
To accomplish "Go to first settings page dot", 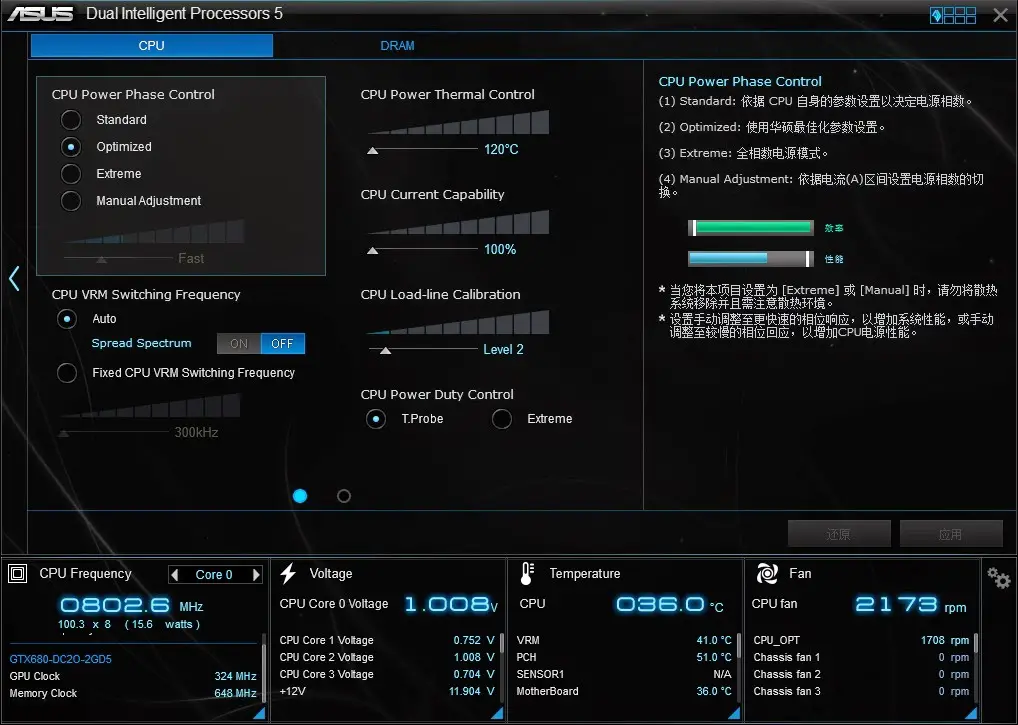I will 300,496.
